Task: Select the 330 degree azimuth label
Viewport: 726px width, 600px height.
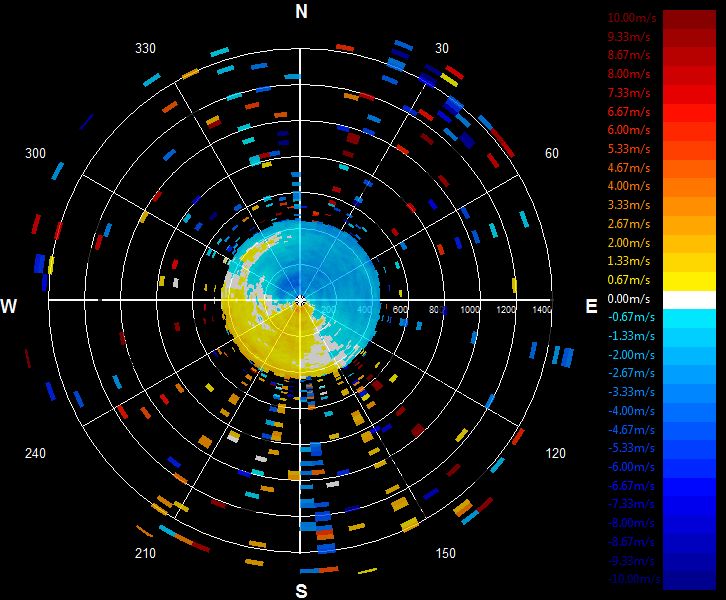Action: [x=145, y=48]
